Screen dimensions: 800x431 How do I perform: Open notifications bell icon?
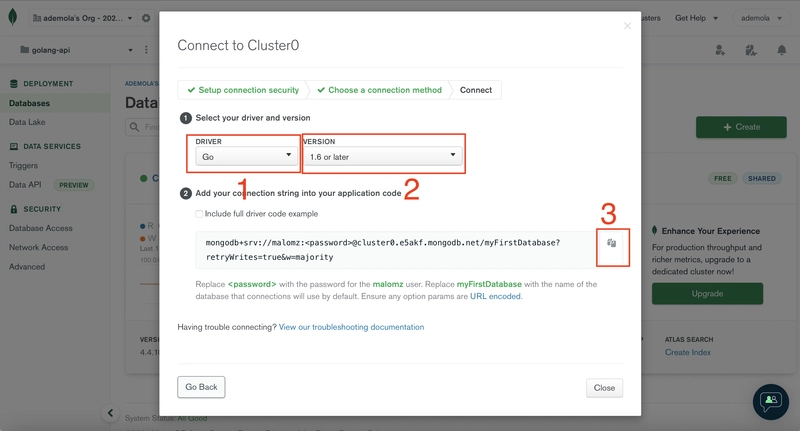[x=782, y=50]
